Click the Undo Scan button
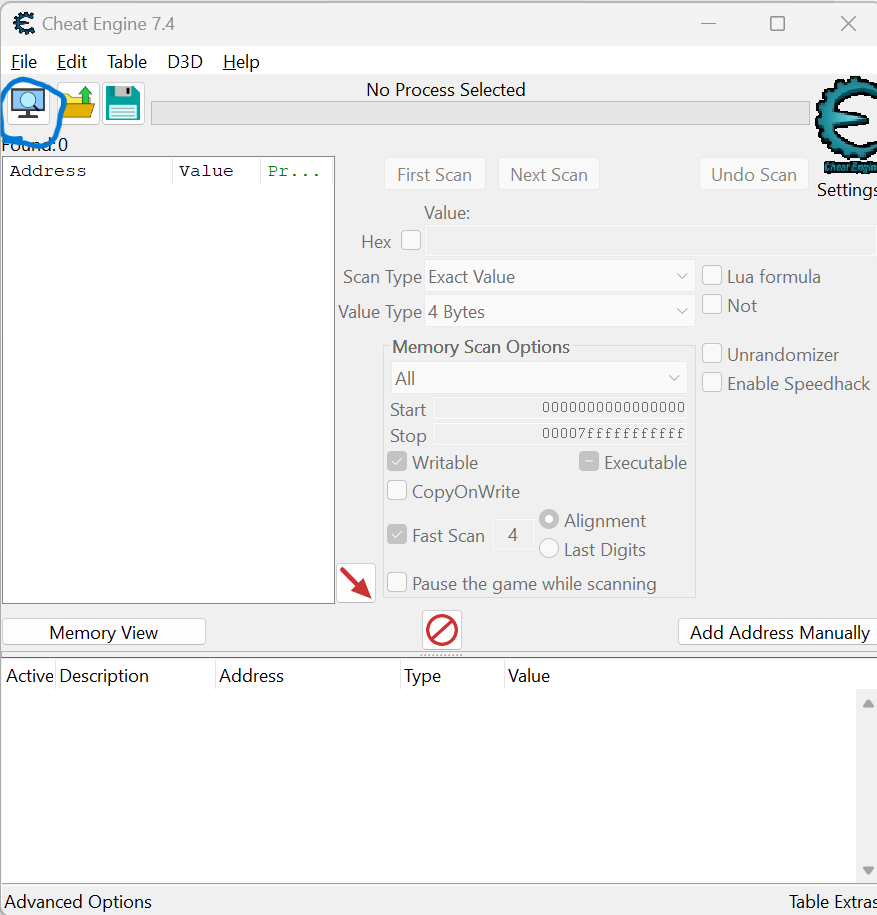877x915 pixels. click(x=754, y=174)
